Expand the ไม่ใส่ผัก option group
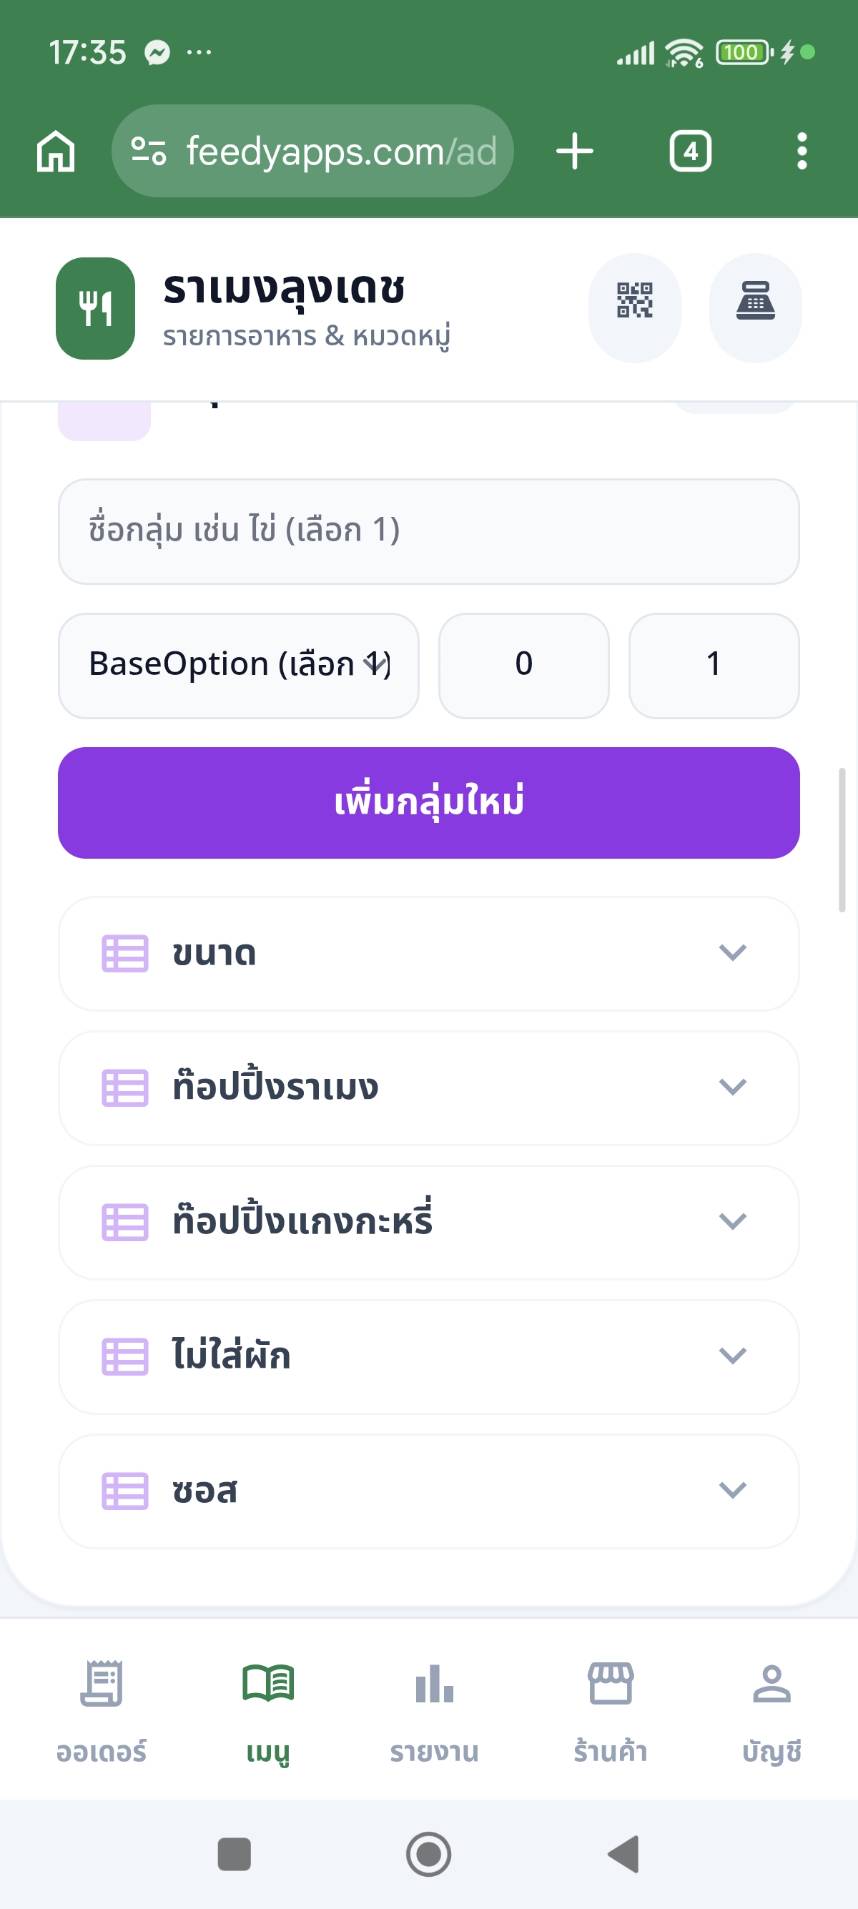858x1909 pixels. [732, 1356]
